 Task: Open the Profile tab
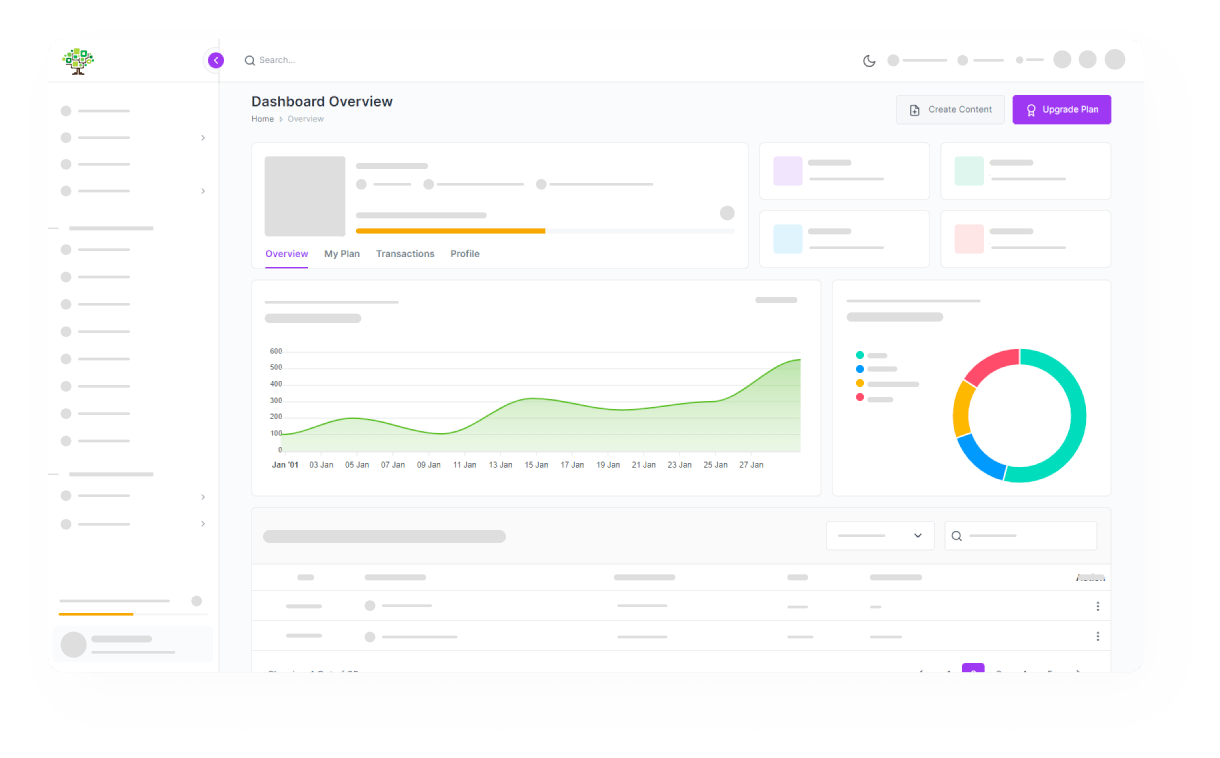click(x=465, y=254)
